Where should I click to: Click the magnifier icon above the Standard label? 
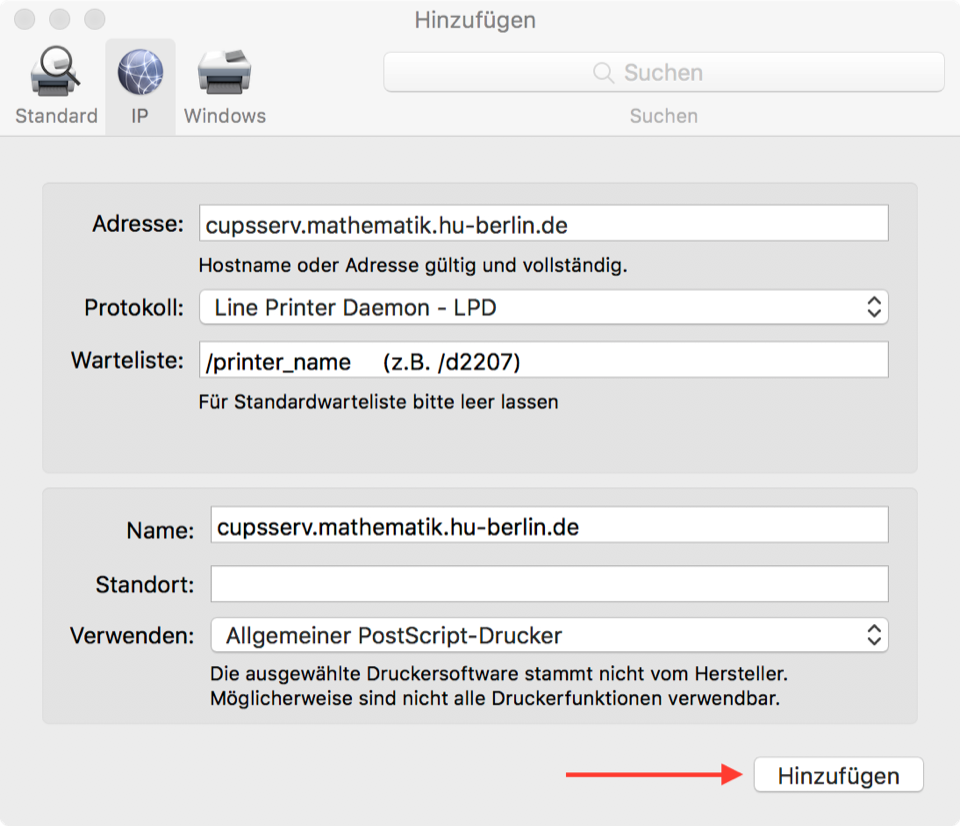(x=56, y=71)
